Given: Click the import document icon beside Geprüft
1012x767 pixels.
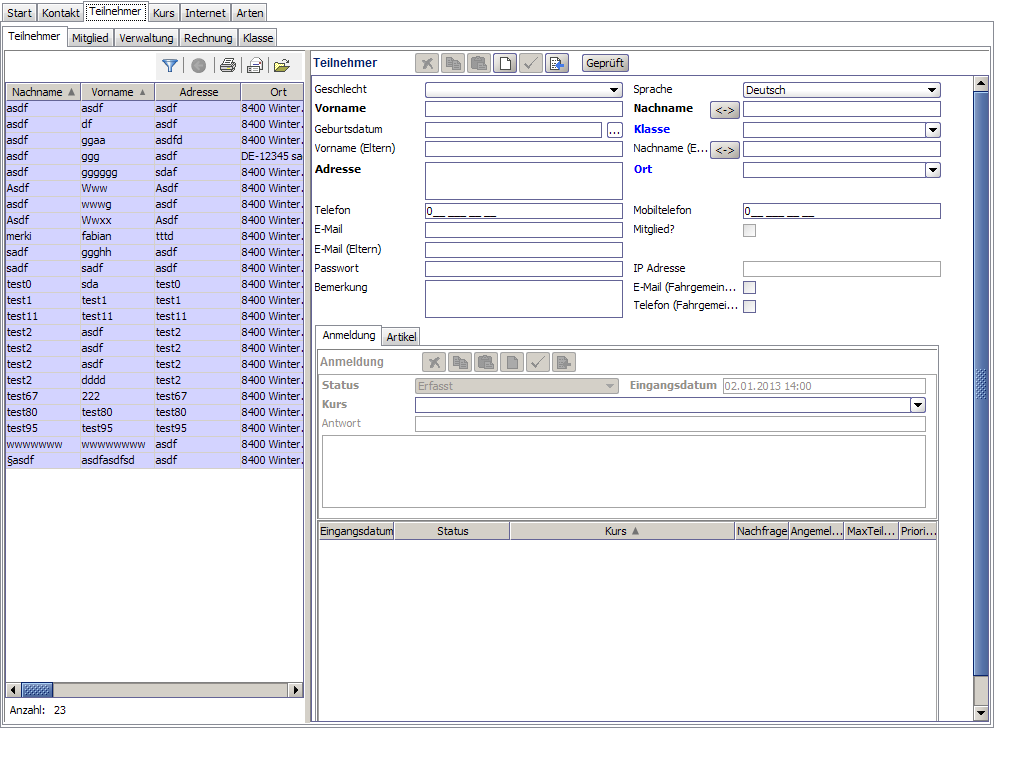Looking at the screenshot, I should pos(556,63).
